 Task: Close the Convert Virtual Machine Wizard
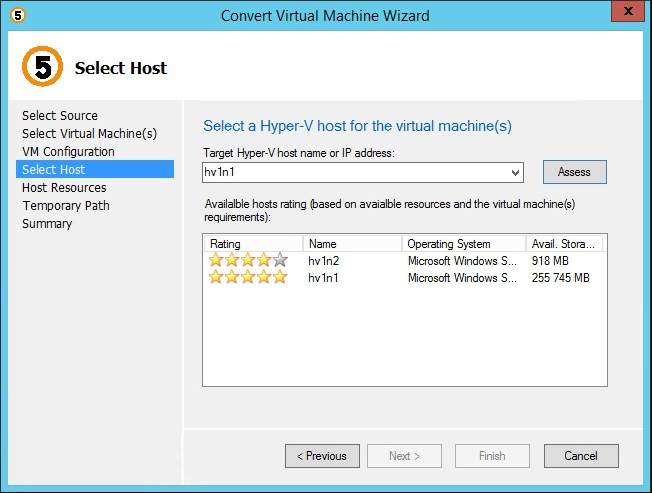point(627,13)
